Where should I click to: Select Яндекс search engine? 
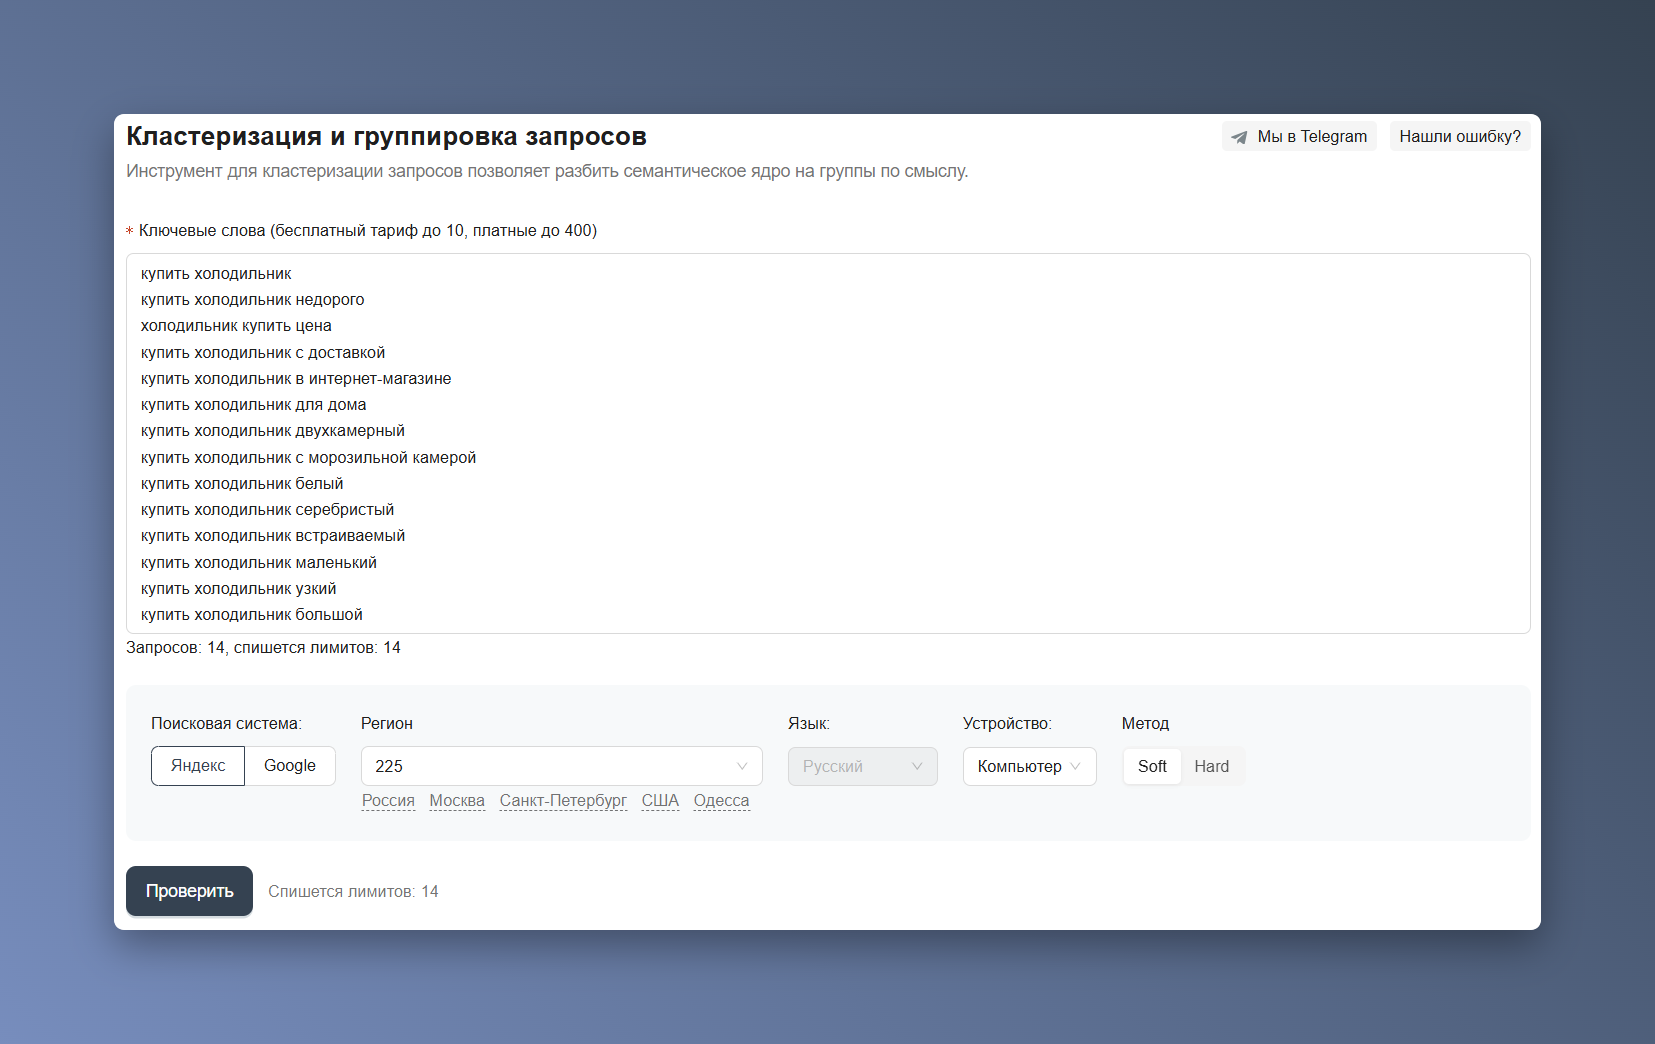pos(198,766)
